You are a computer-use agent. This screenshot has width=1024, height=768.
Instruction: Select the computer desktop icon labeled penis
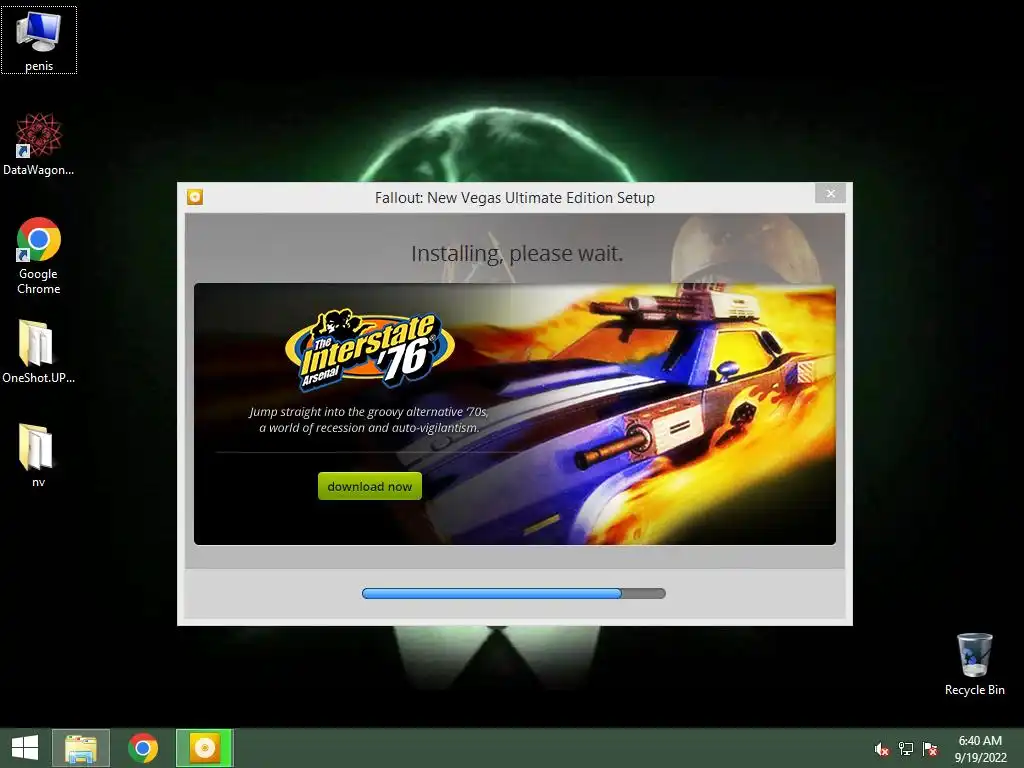39,40
